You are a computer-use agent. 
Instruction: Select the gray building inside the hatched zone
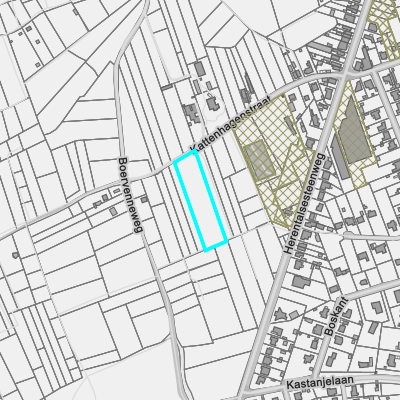[260, 160]
